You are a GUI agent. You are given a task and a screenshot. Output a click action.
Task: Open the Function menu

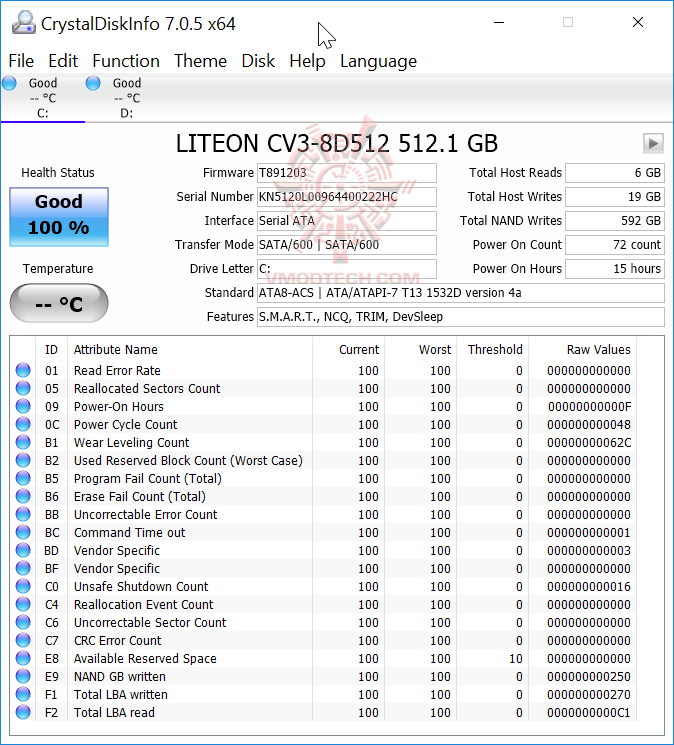pyautogui.click(x=126, y=61)
